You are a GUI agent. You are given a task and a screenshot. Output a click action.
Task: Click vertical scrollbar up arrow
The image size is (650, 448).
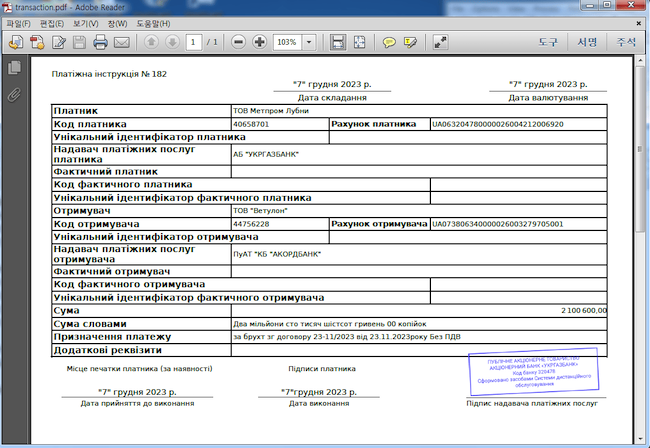(640, 61)
